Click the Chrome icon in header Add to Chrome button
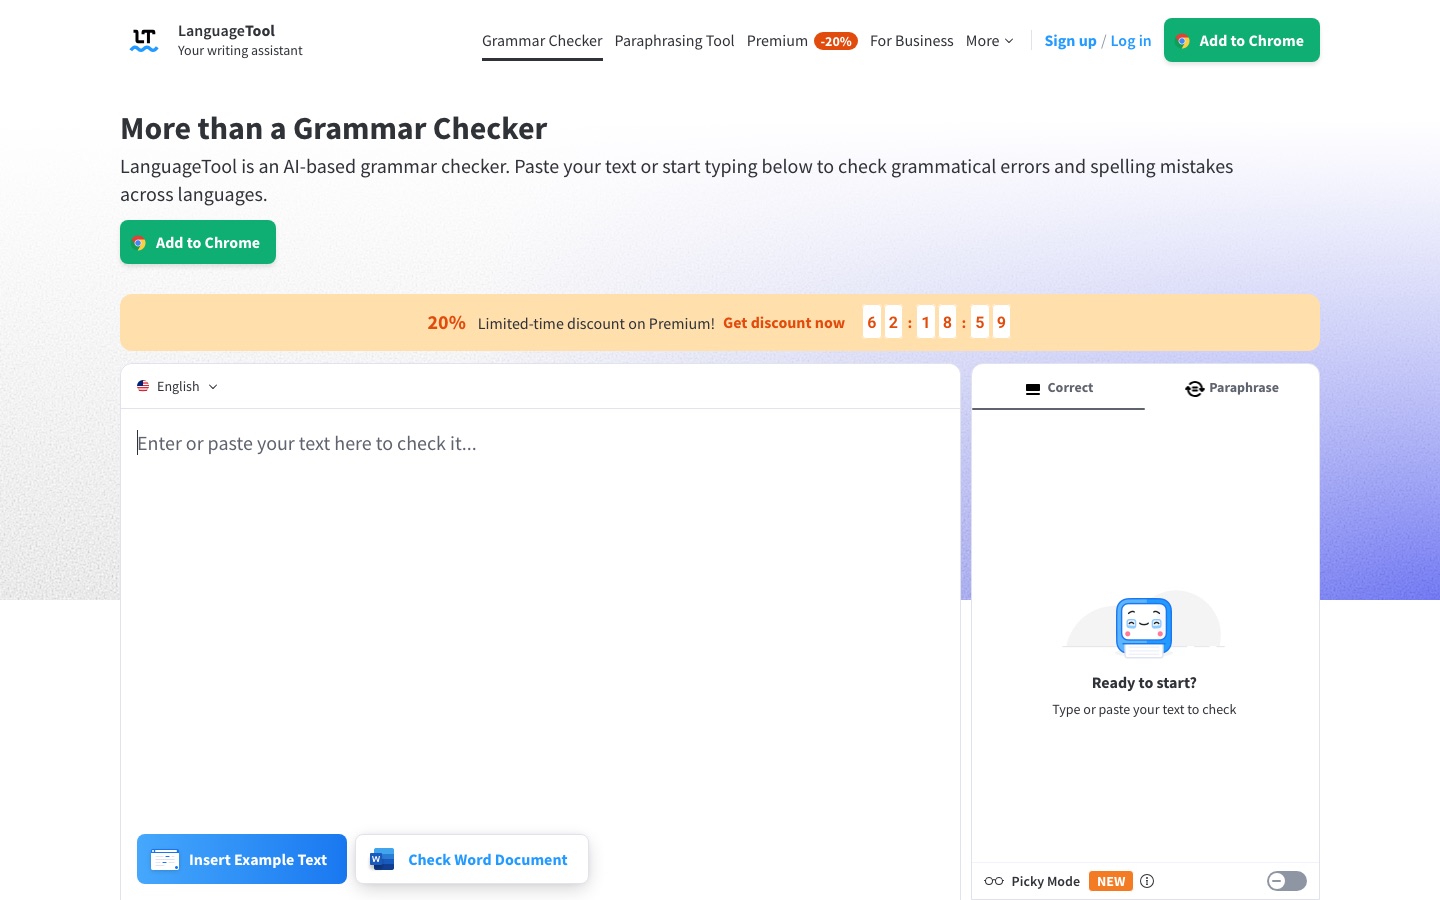Image resolution: width=1440 pixels, height=900 pixels. click(1183, 41)
